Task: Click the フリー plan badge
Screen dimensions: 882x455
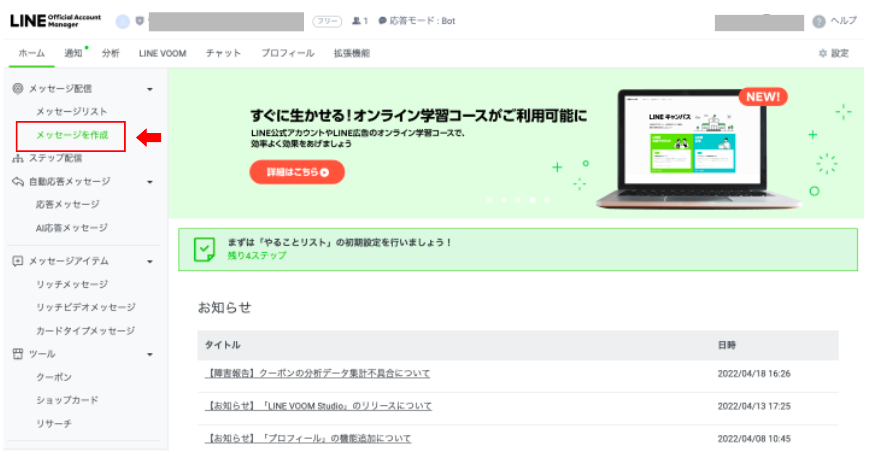Action: [x=327, y=21]
